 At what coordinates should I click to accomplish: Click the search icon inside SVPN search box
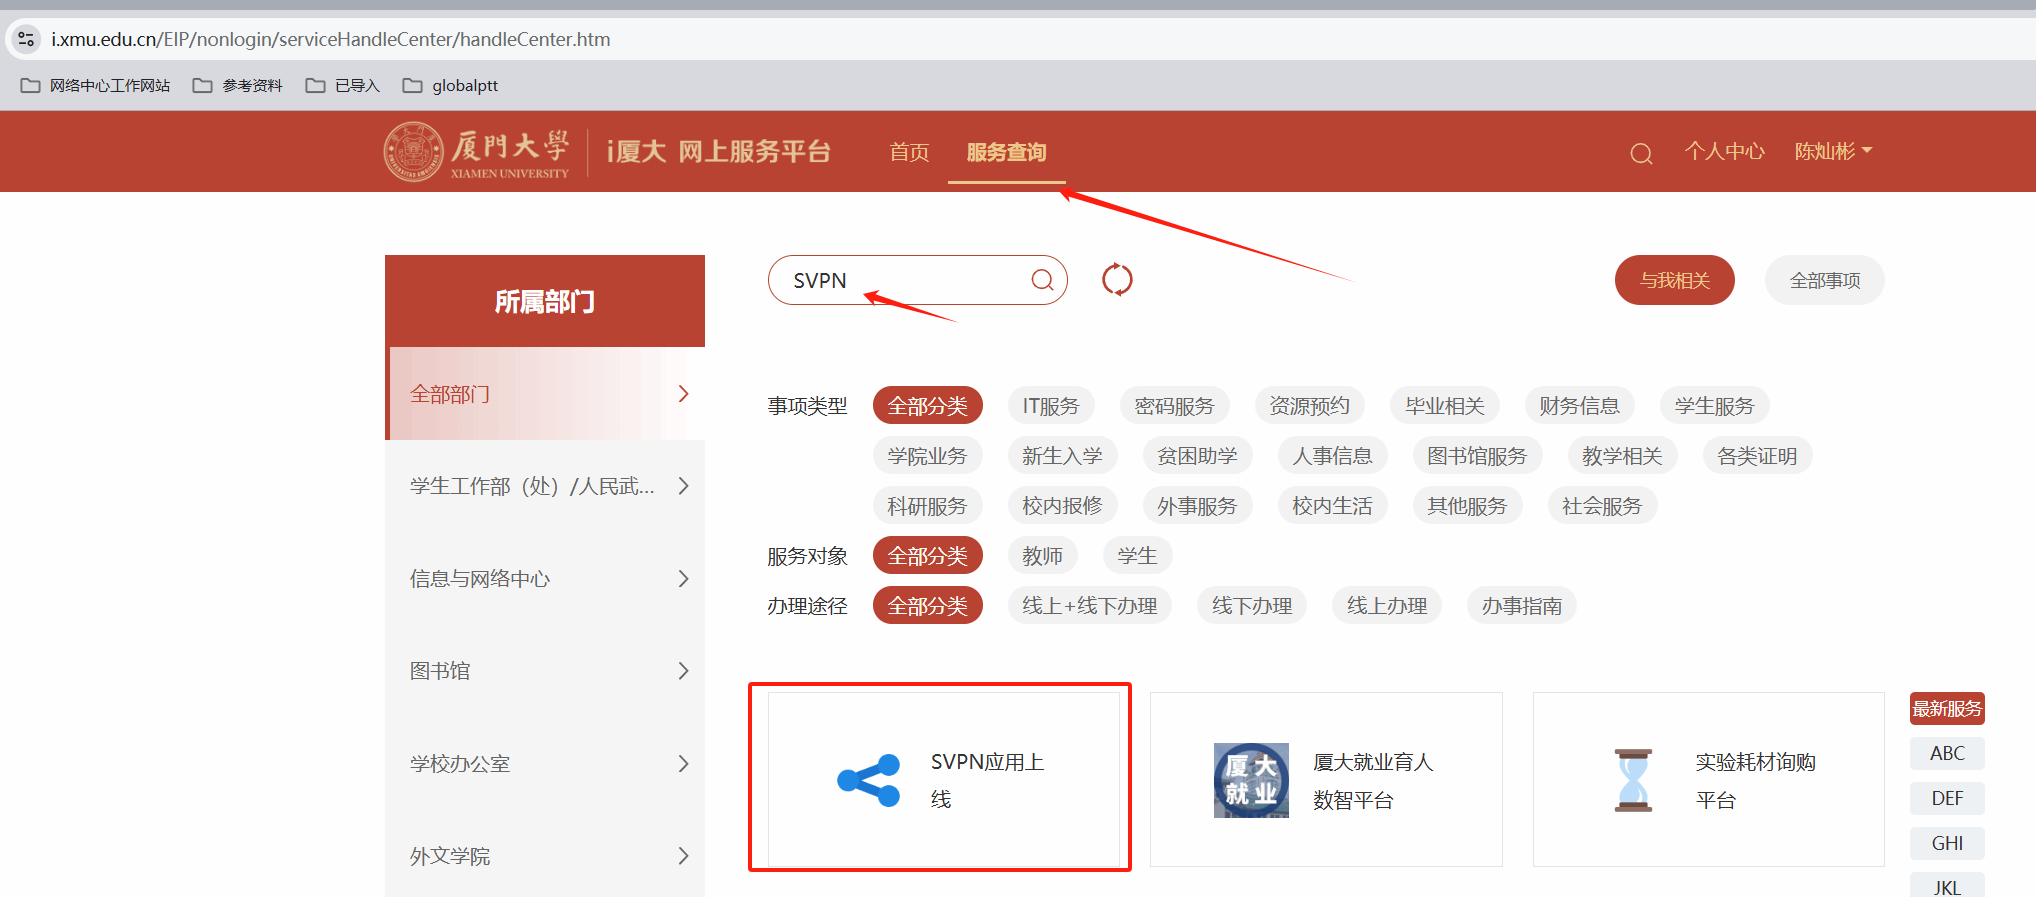coord(1042,280)
